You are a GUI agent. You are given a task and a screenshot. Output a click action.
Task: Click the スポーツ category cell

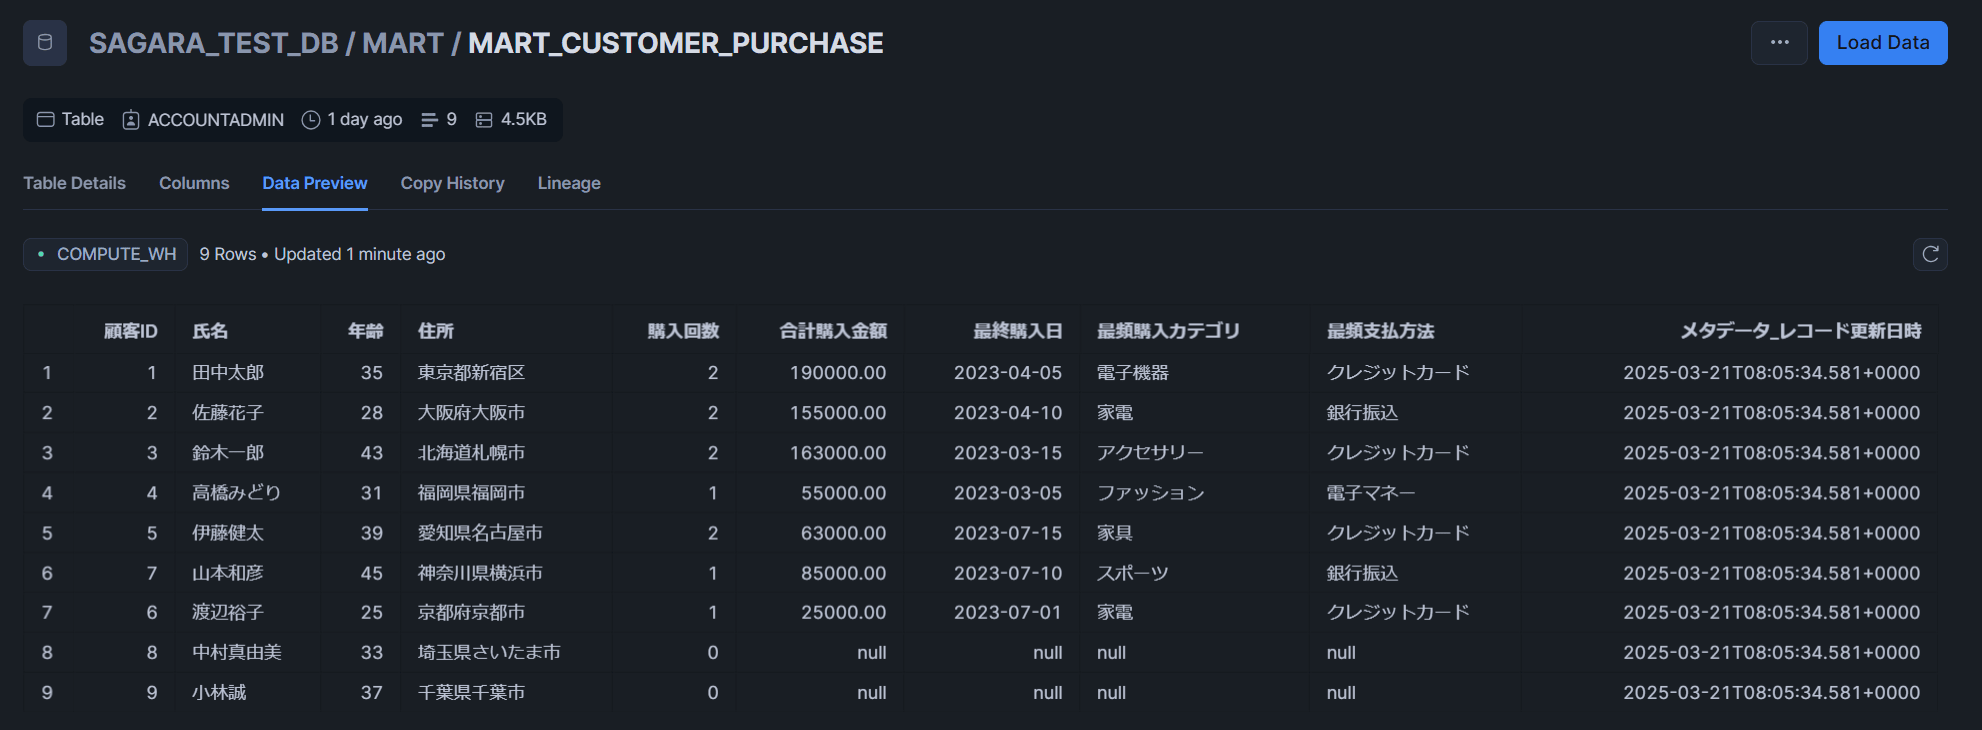1133,572
